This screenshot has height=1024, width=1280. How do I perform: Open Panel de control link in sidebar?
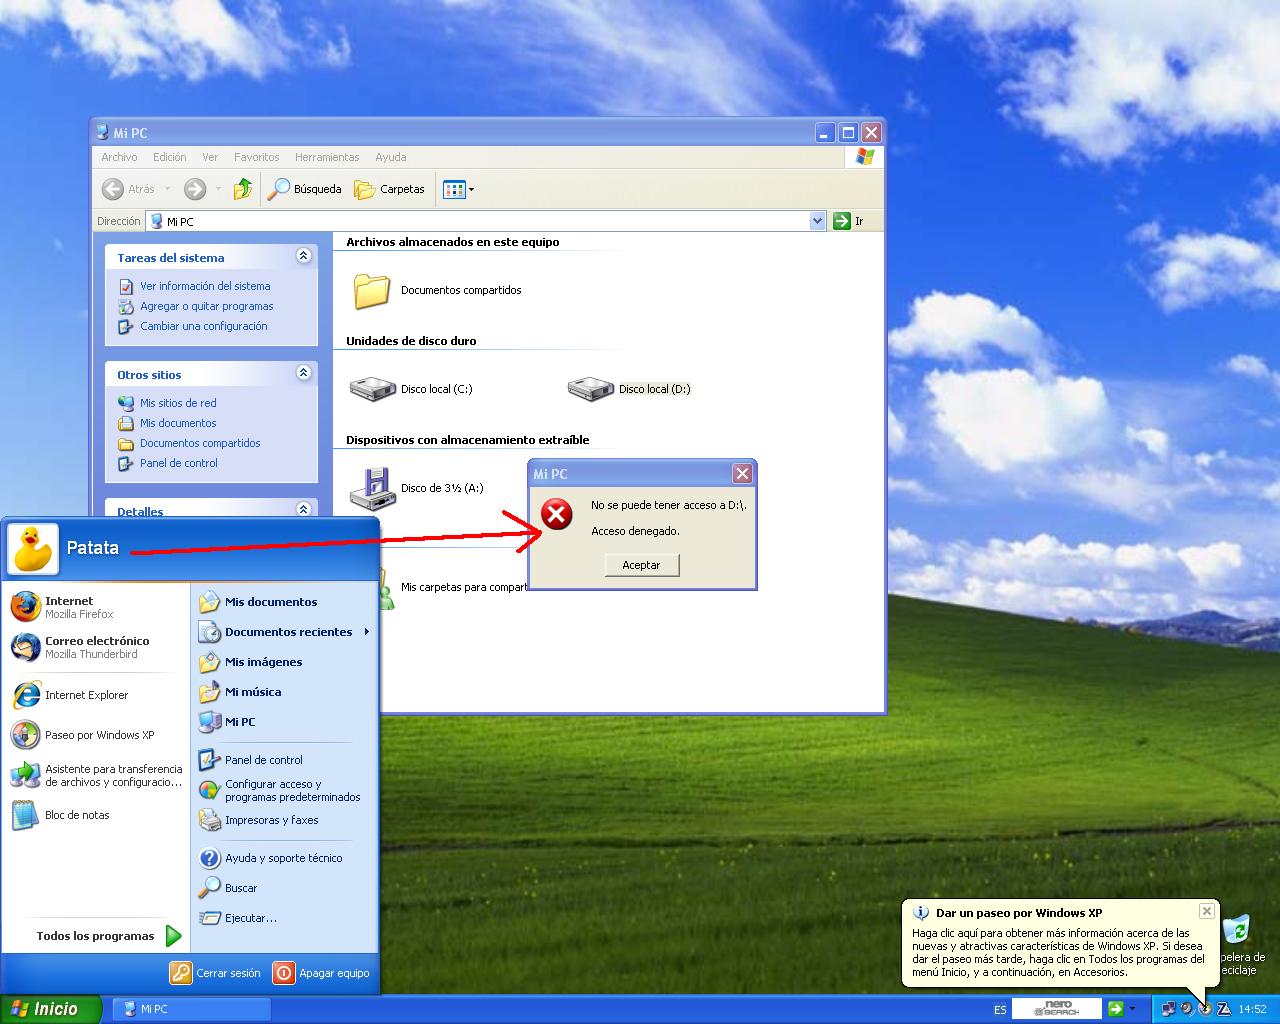(179, 463)
